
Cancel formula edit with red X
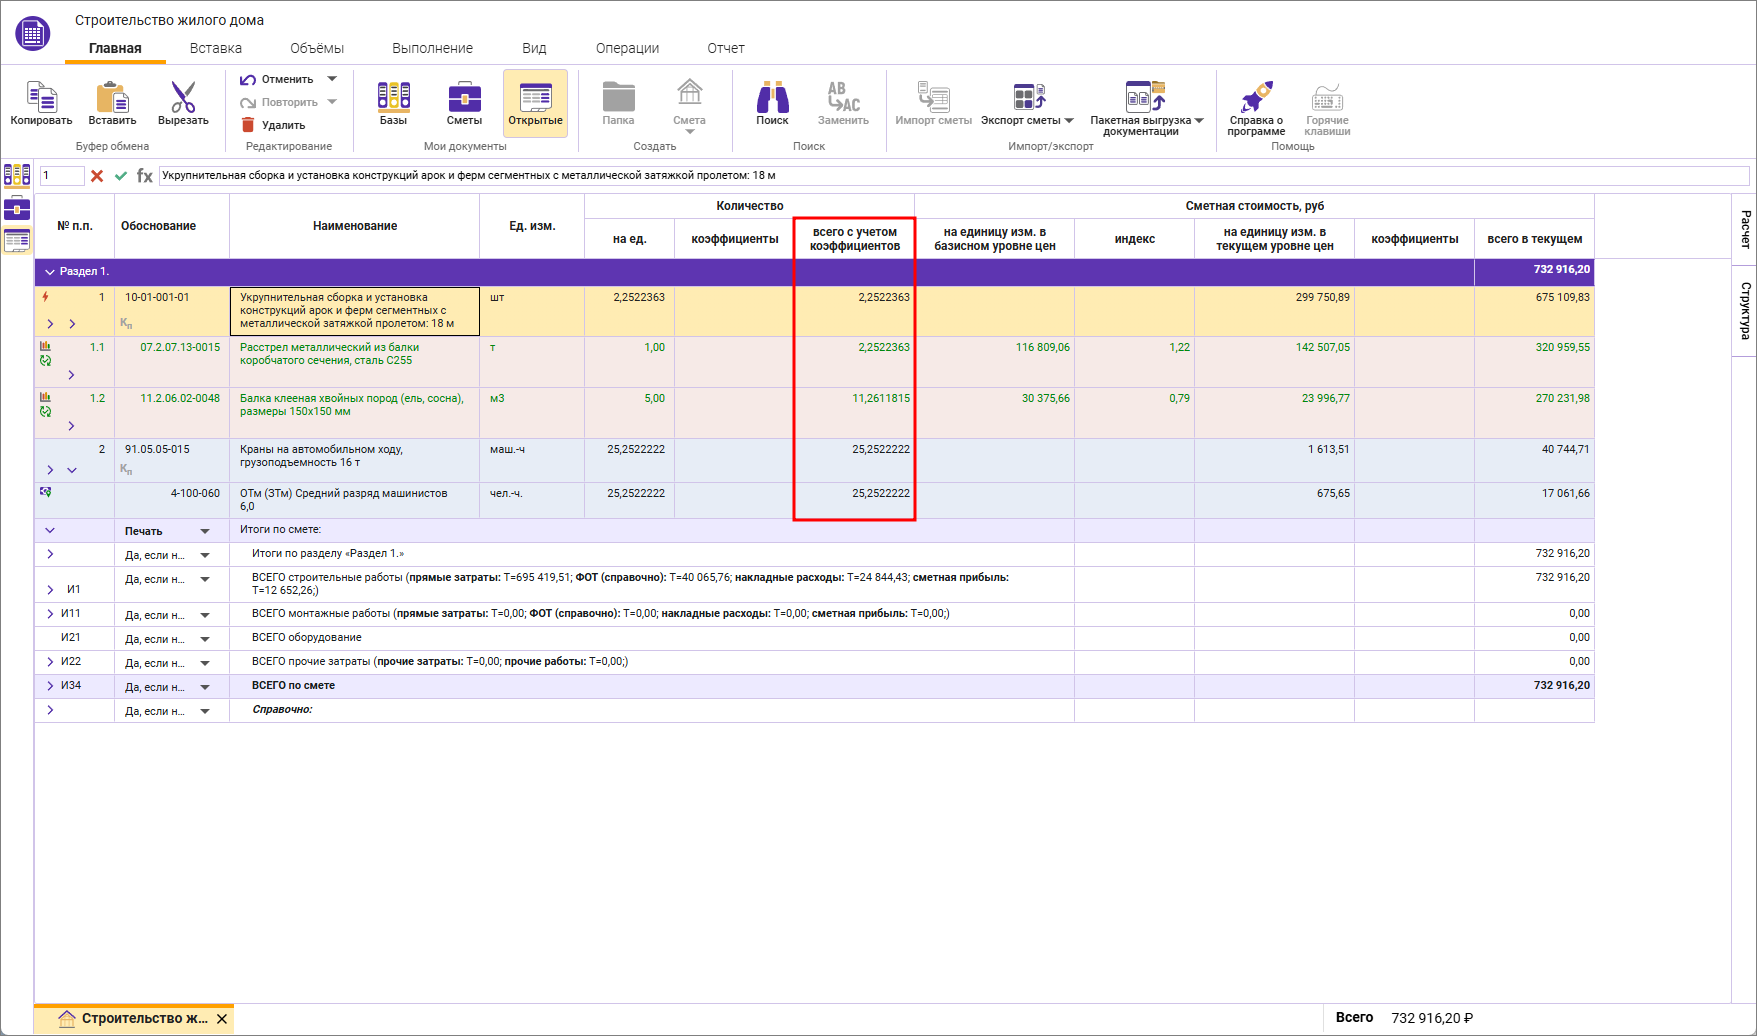pyautogui.click(x=97, y=176)
